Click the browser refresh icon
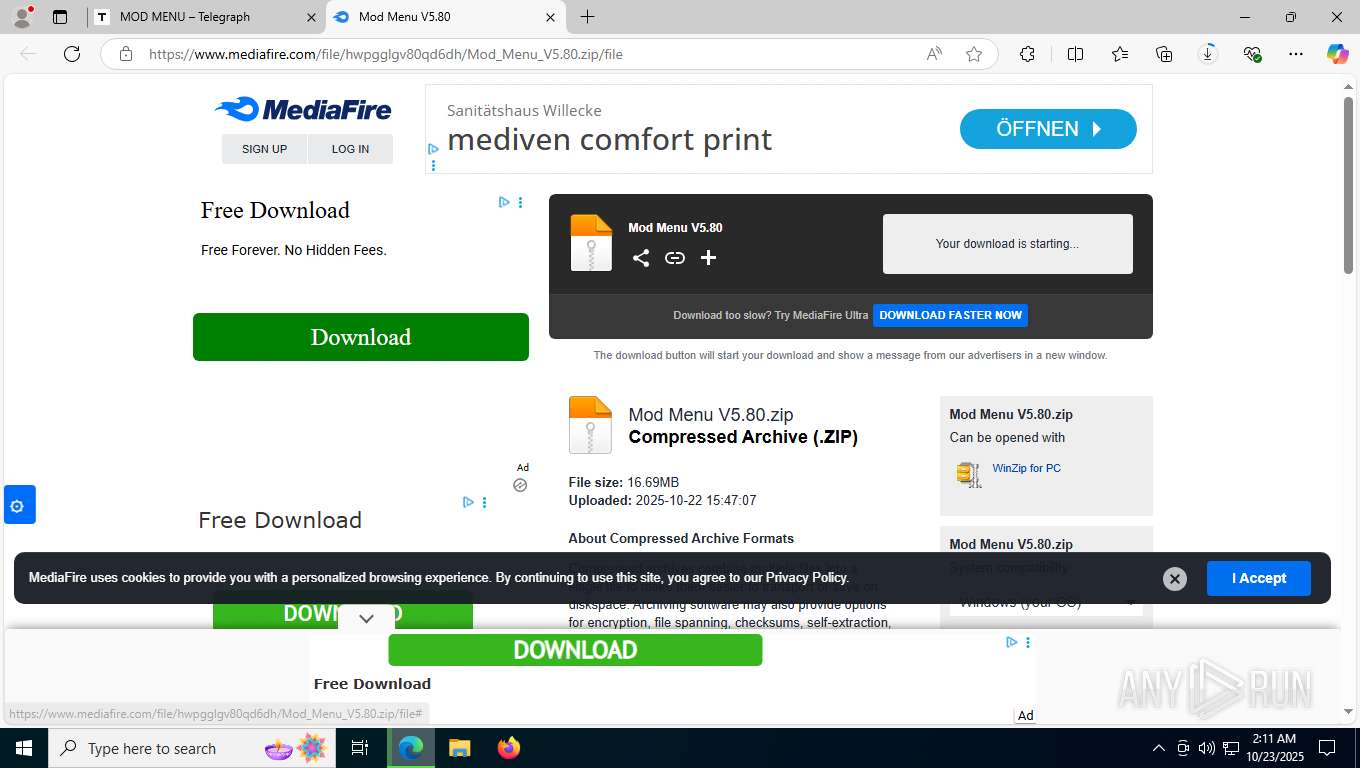Screen dimensions: 1360x768 72,54
